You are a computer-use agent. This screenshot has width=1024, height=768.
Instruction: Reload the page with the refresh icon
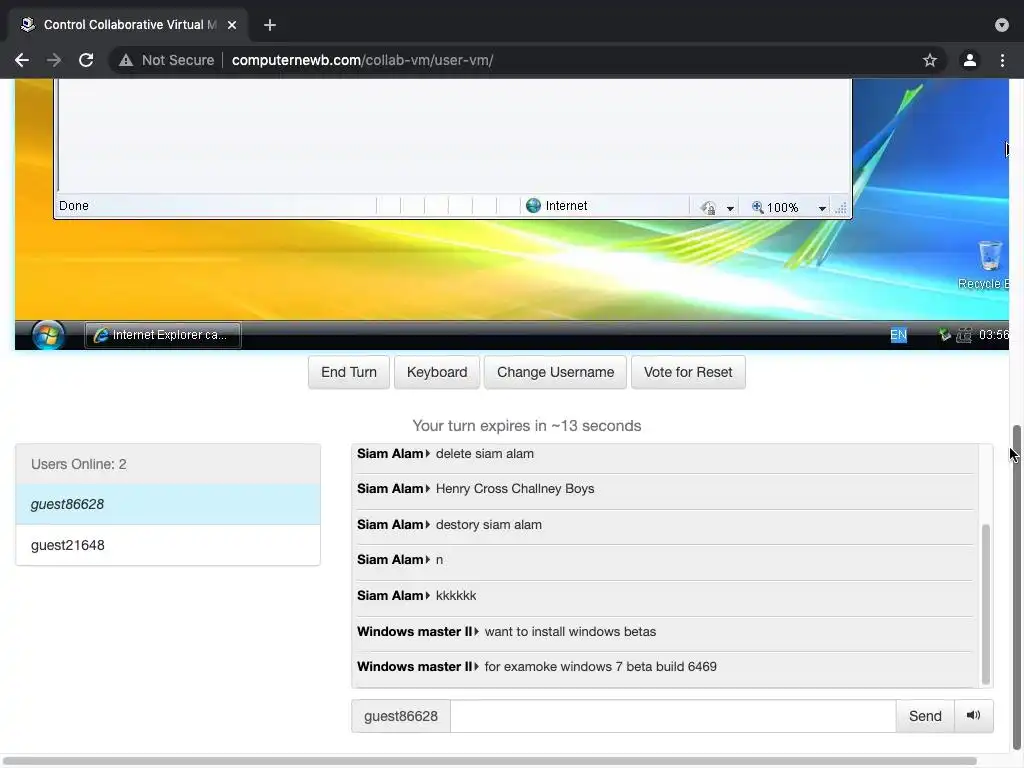pyautogui.click(x=86, y=60)
